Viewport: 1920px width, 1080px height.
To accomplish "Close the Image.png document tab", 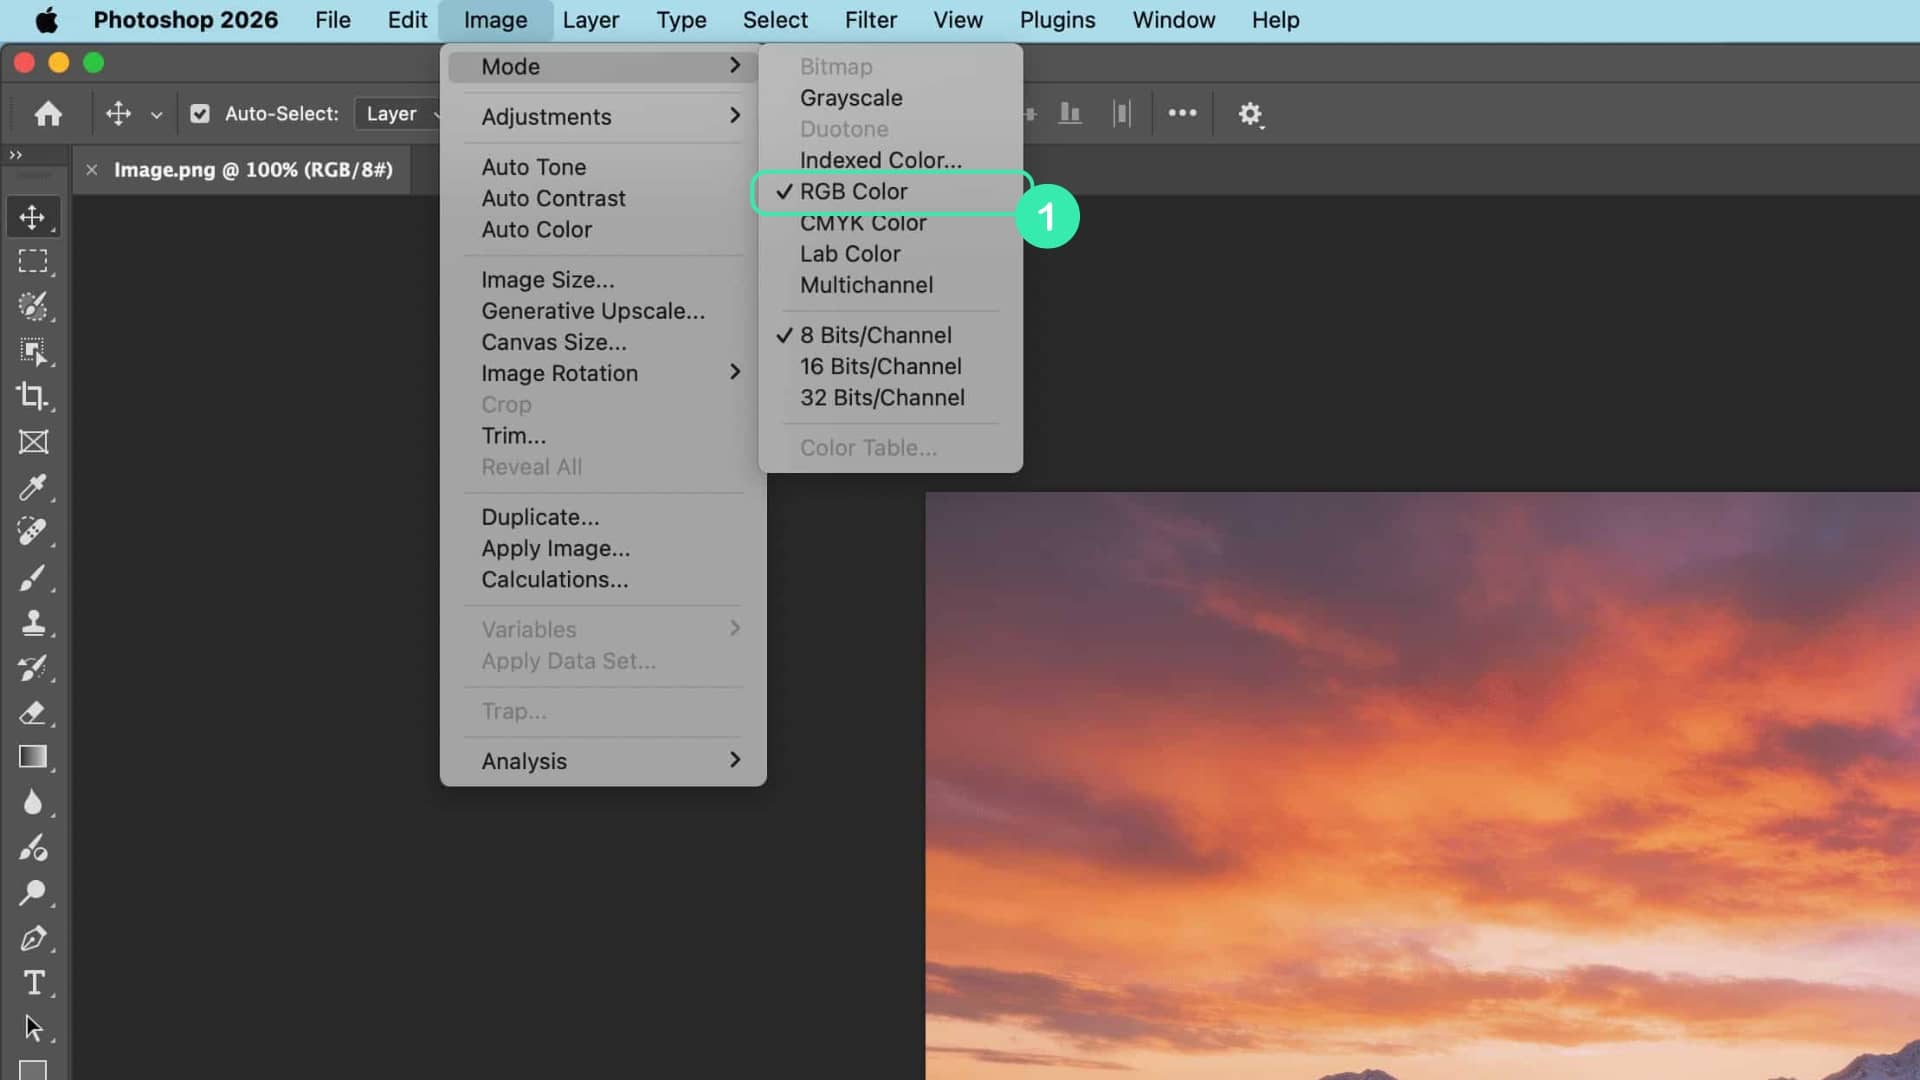I will coord(91,170).
